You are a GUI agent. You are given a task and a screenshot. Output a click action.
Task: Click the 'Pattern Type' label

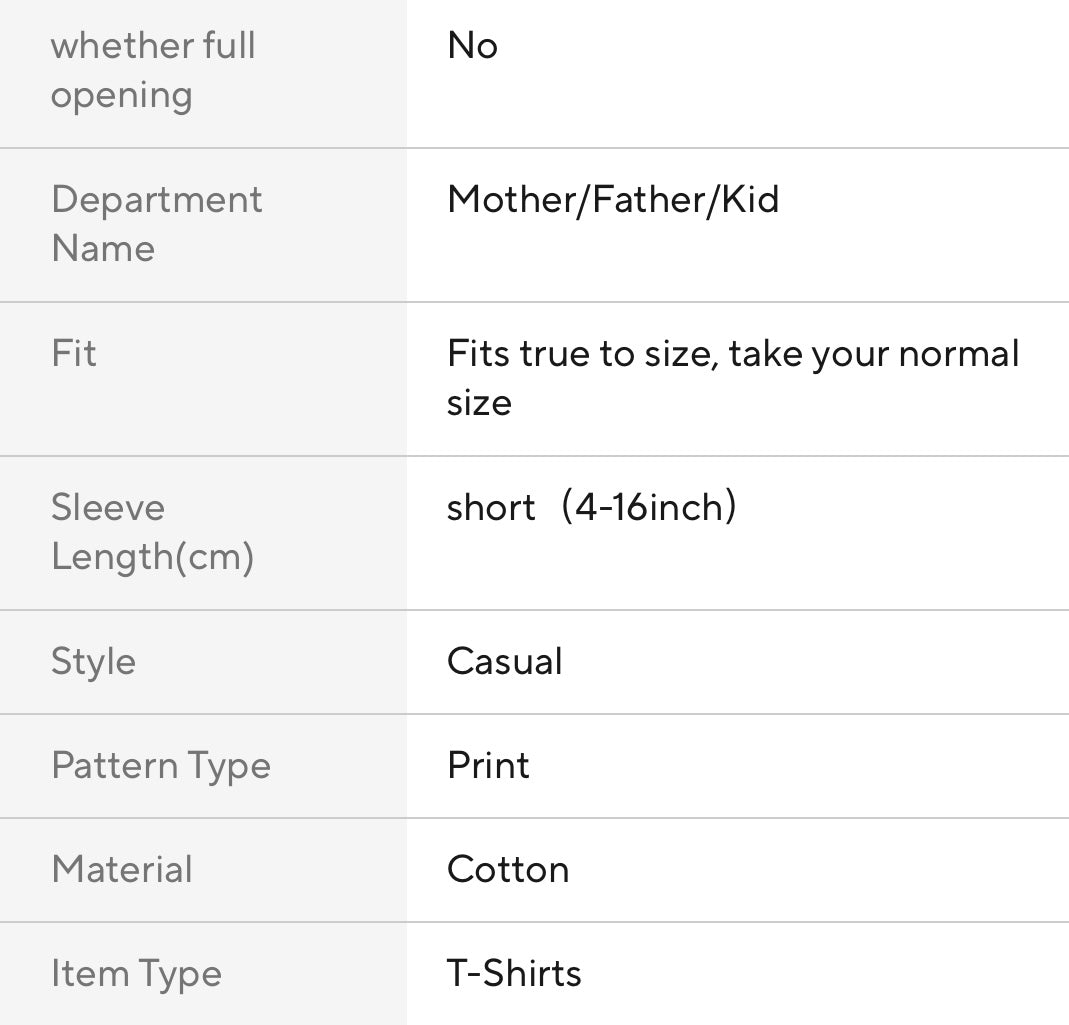[x=161, y=766]
